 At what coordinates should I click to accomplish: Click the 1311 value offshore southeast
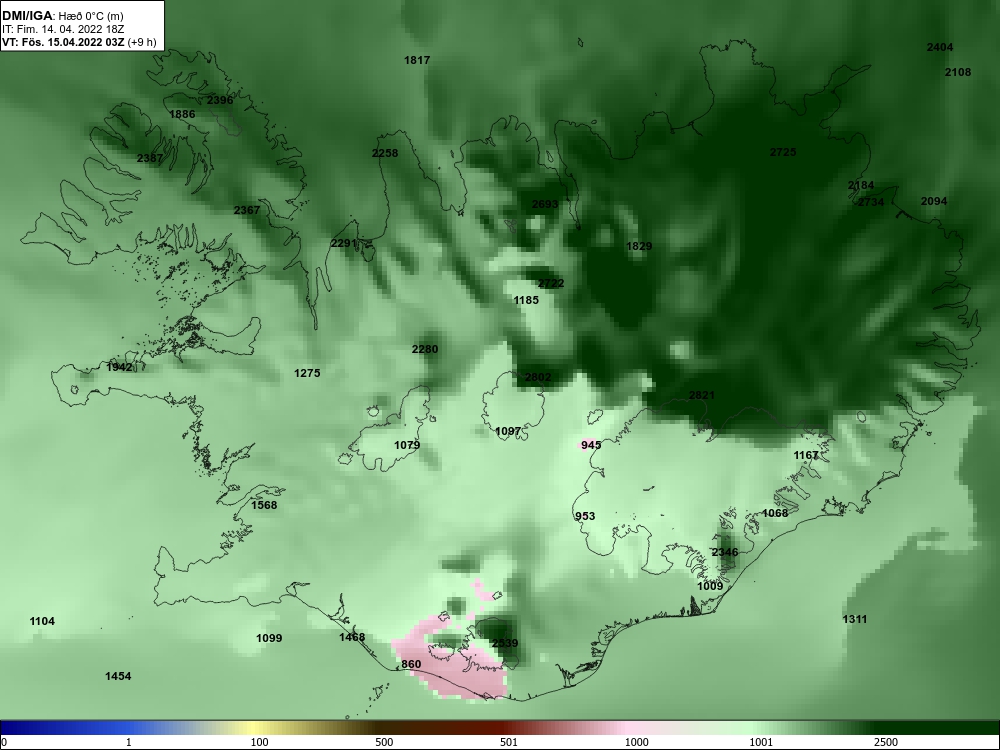(x=855, y=619)
